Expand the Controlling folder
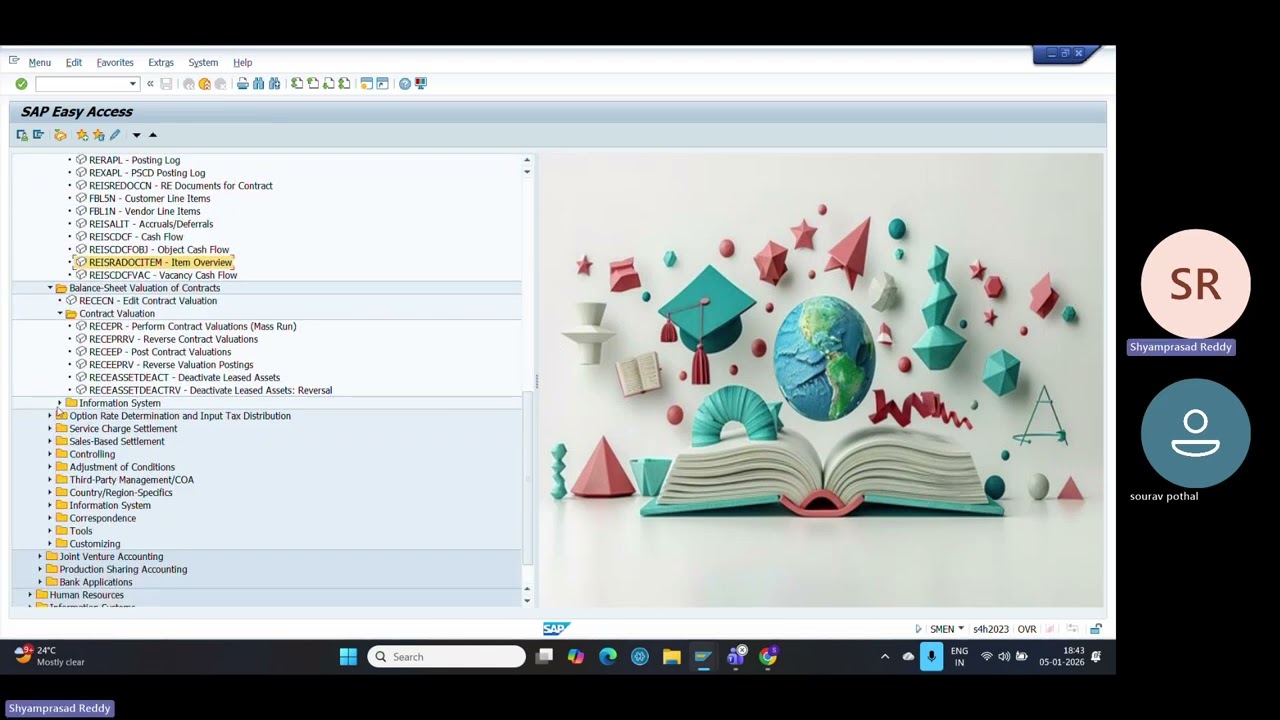 point(50,455)
